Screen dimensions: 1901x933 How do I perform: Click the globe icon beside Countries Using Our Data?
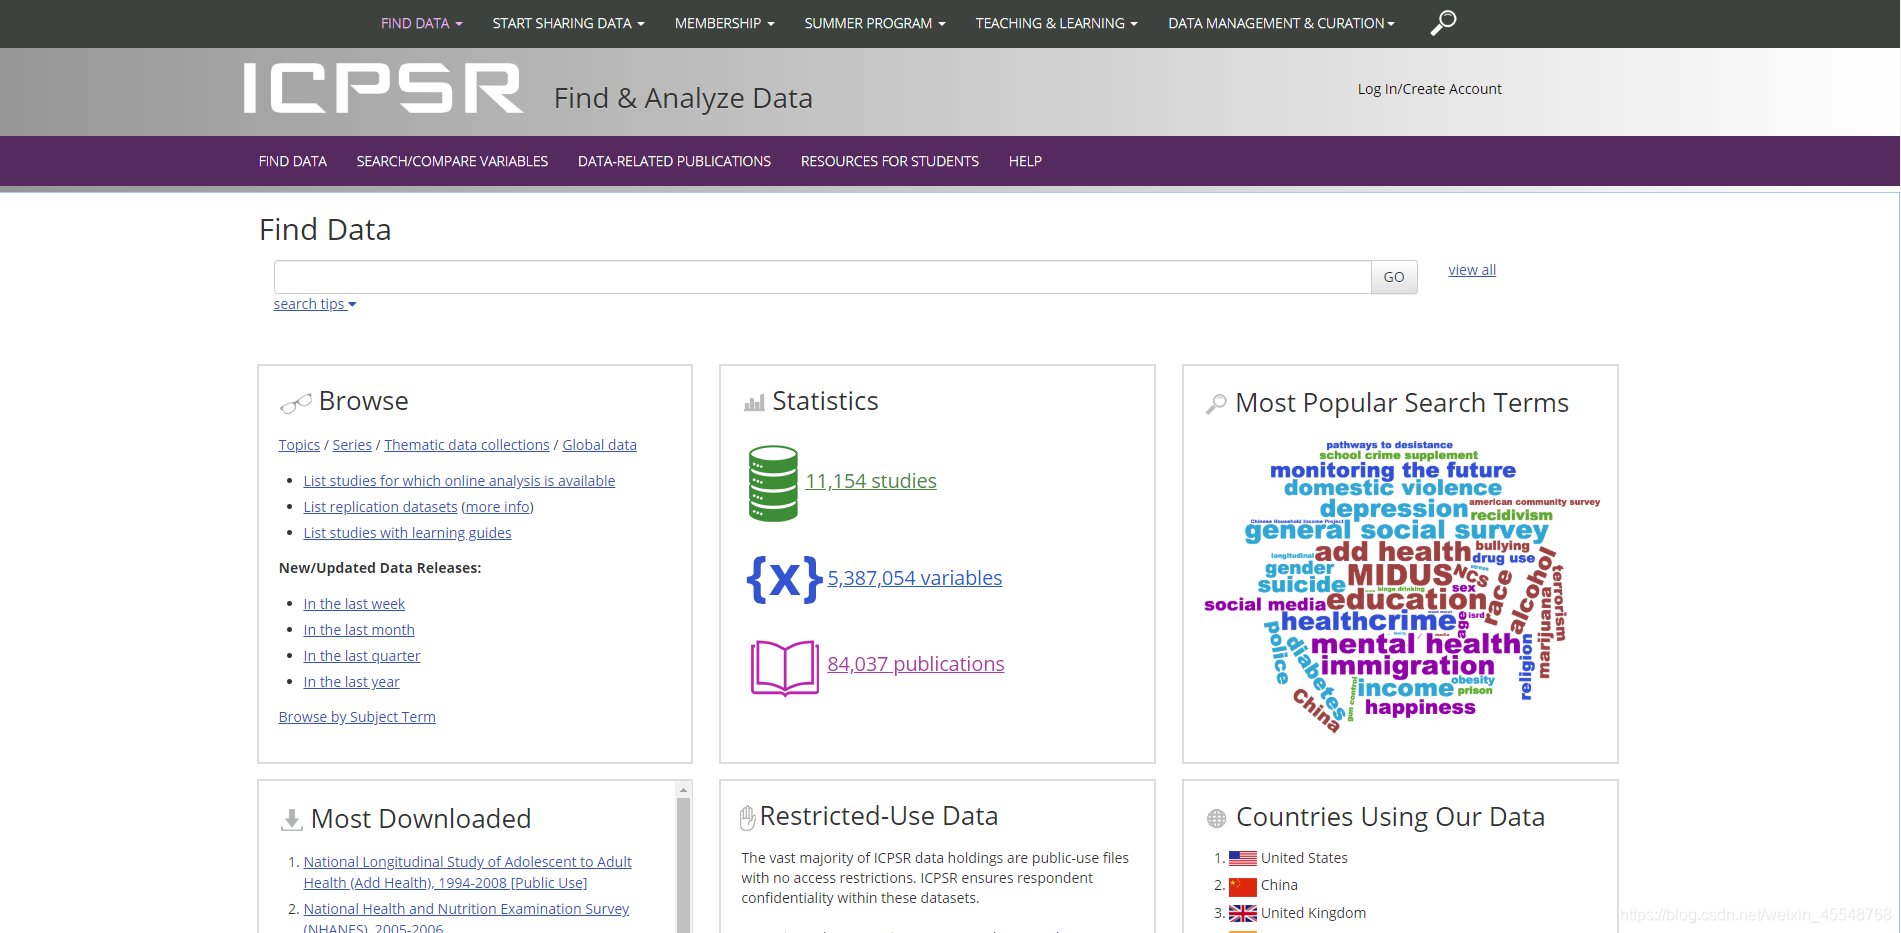point(1216,819)
